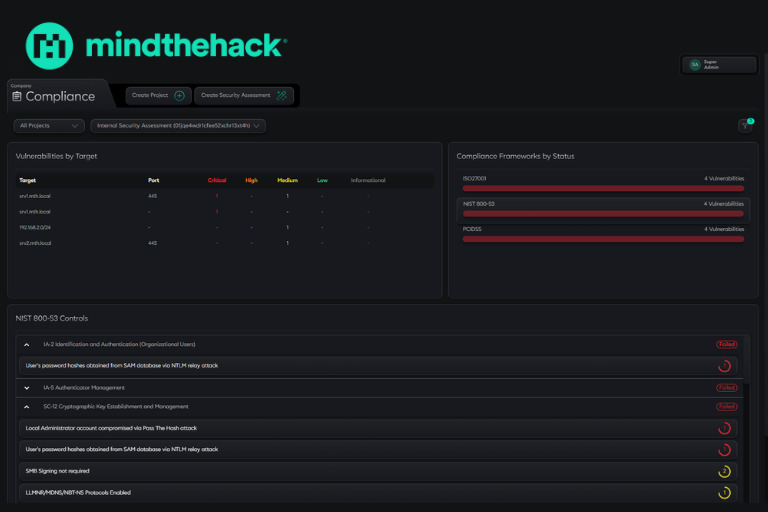Image resolution: width=768 pixels, height=512 pixels.
Task: Select the Compliance tab
Action: pos(53,96)
